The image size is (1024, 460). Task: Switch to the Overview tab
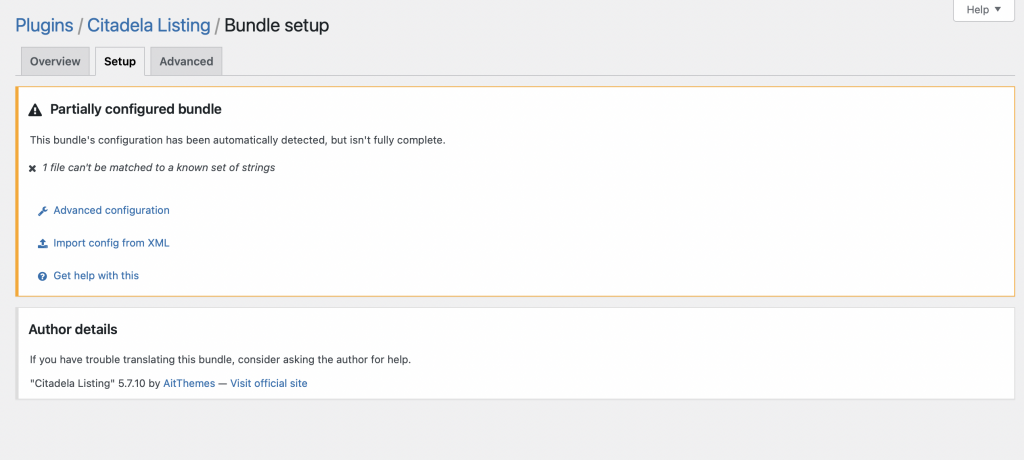click(x=55, y=61)
